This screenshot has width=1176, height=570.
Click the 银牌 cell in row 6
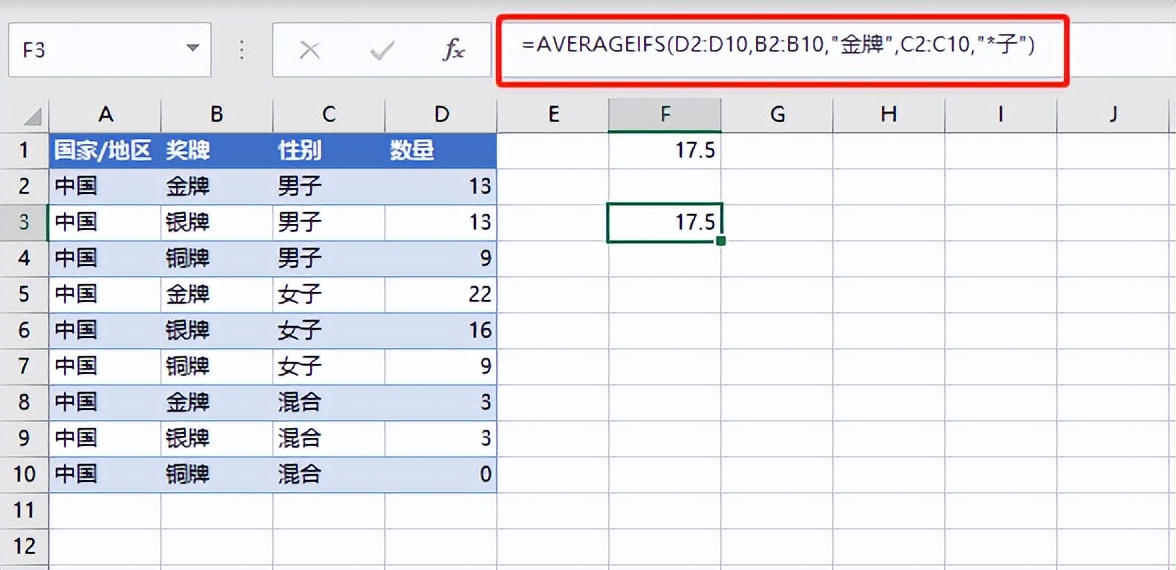(x=217, y=331)
